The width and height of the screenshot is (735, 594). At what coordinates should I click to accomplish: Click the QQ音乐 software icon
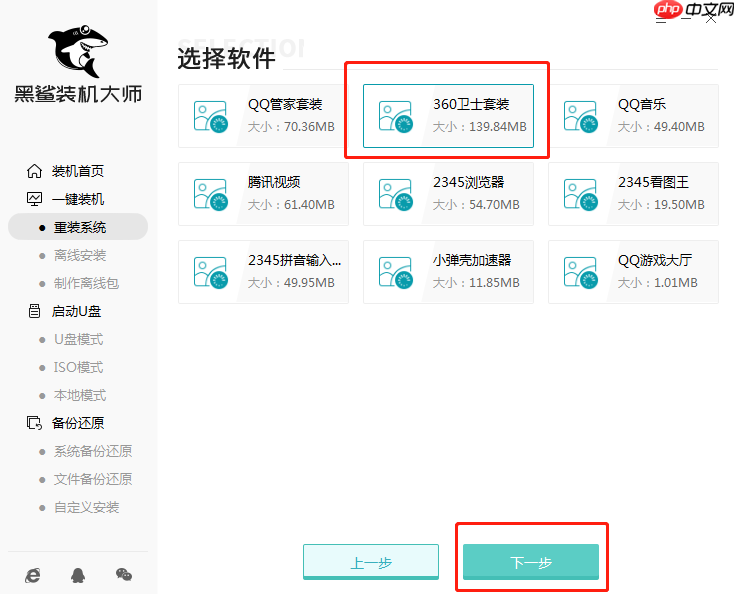pos(580,117)
